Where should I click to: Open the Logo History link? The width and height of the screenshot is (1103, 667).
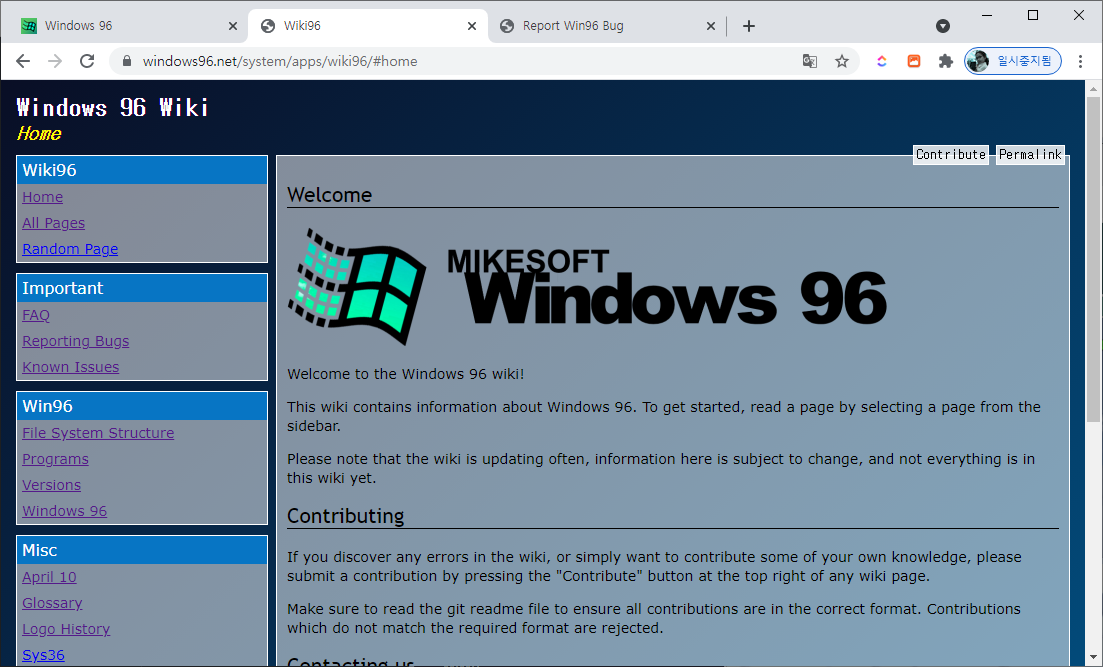click(66, 630)
